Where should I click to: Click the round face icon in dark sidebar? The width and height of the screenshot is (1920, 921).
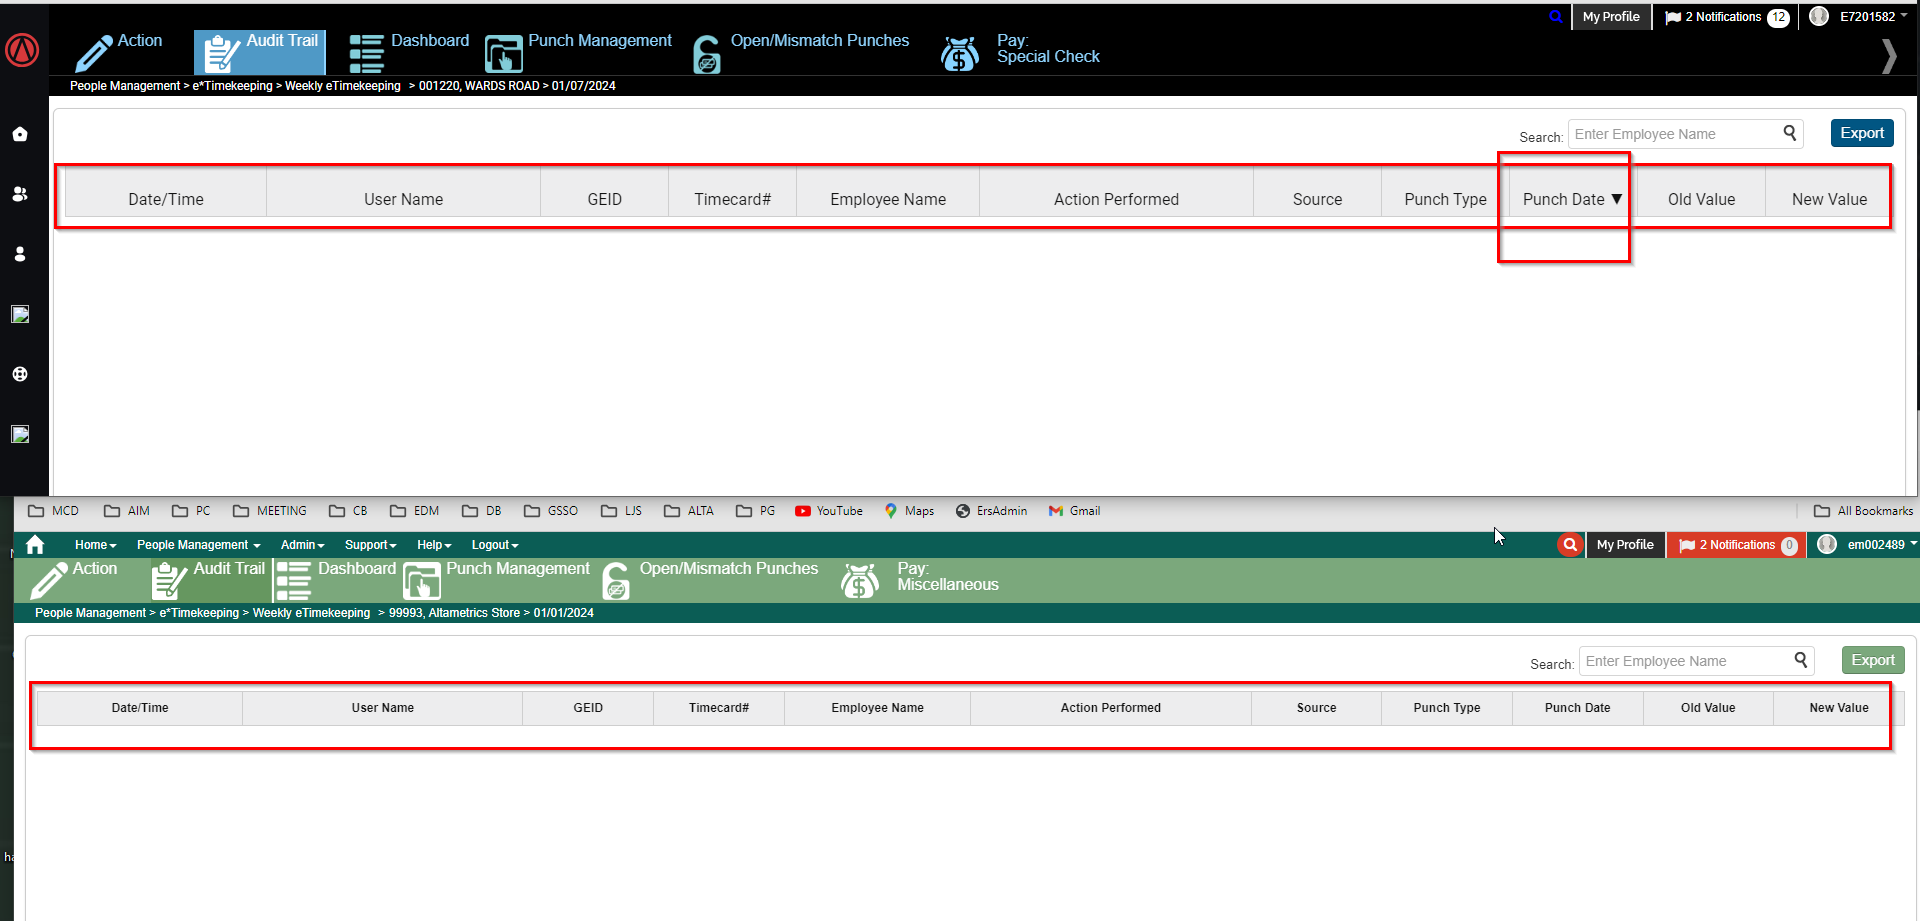20,374
